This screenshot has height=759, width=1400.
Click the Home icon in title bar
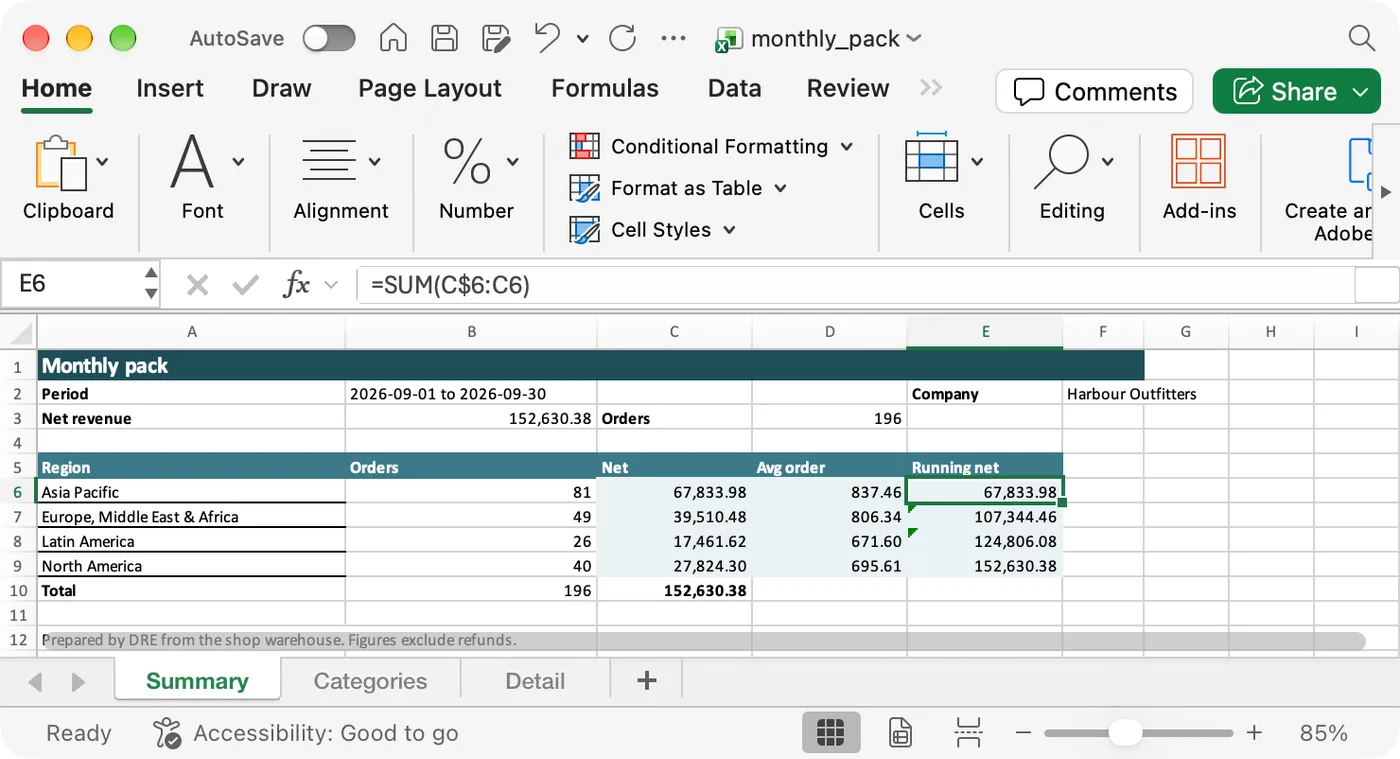pyautogui.click(x=393, y=38)
